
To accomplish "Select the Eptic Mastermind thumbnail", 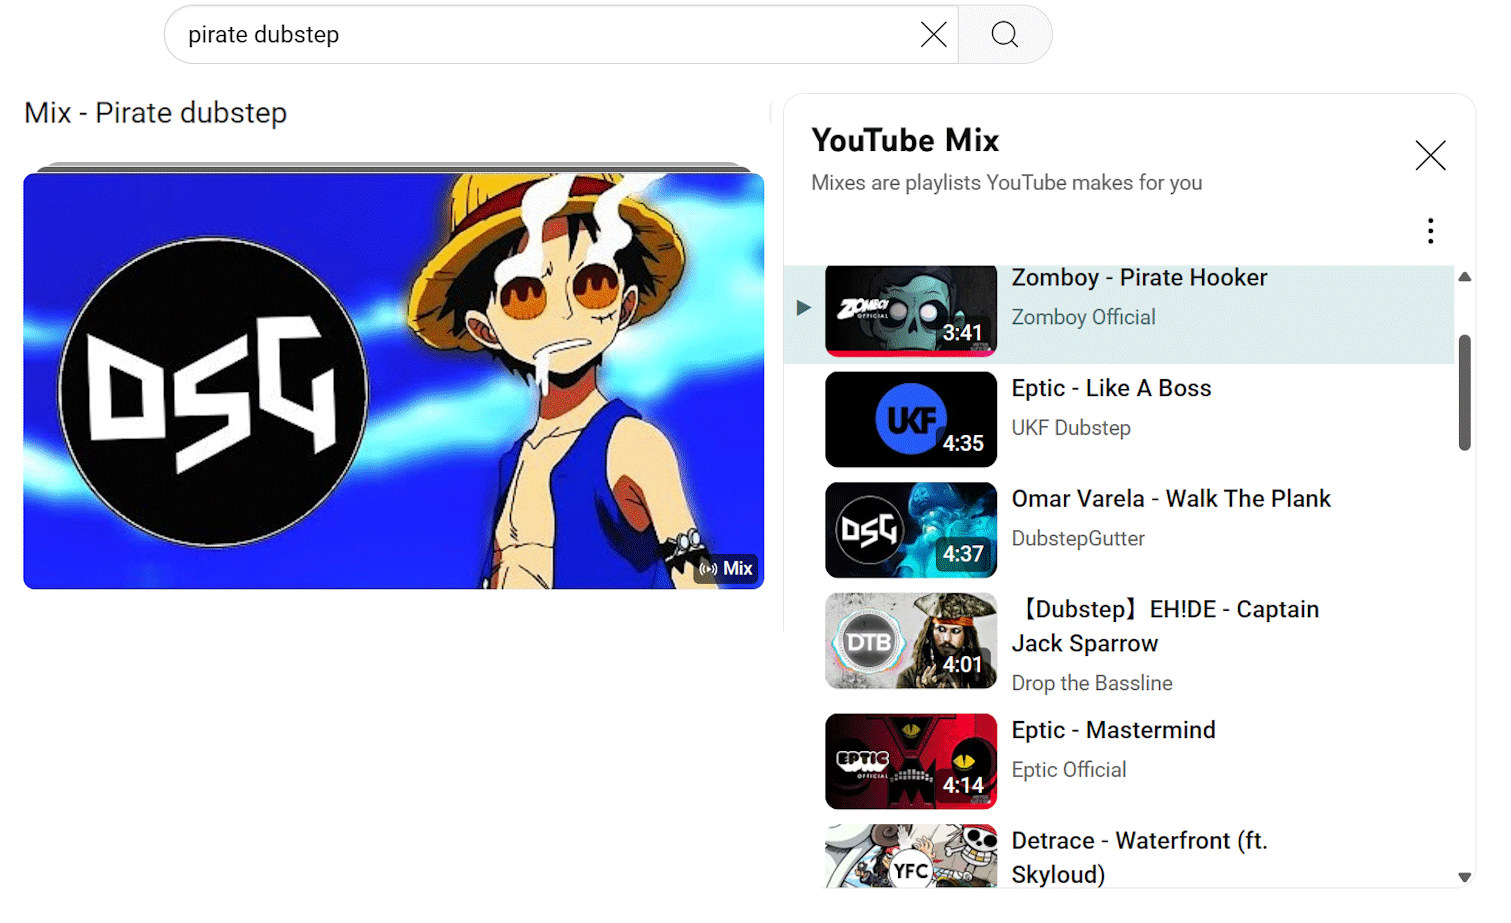I will click(x=911, y=761).
